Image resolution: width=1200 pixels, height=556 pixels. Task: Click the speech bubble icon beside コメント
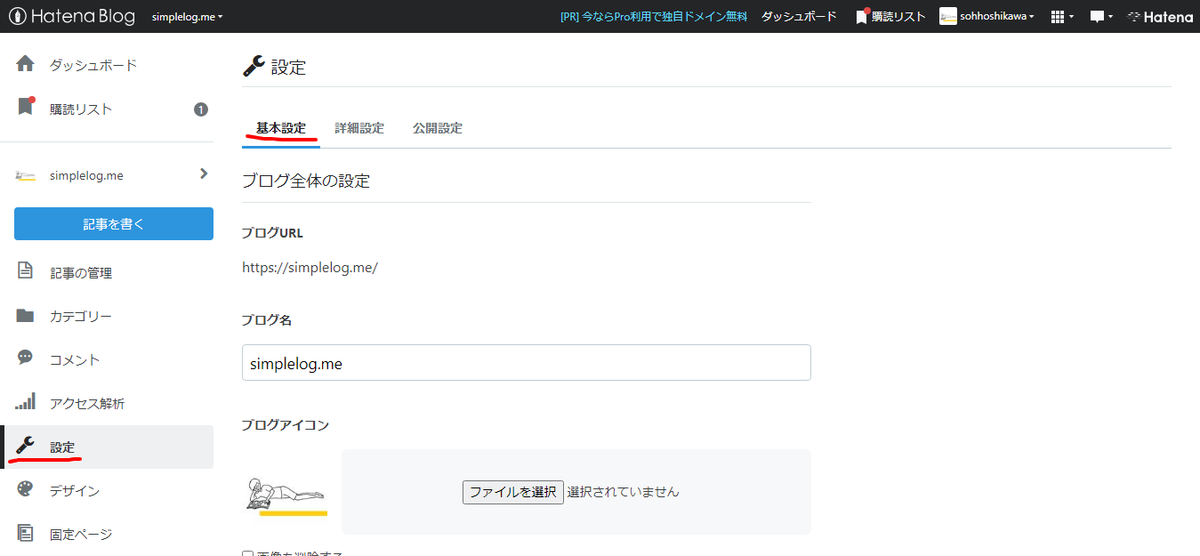pyautogui.click(x=26, y=358)
